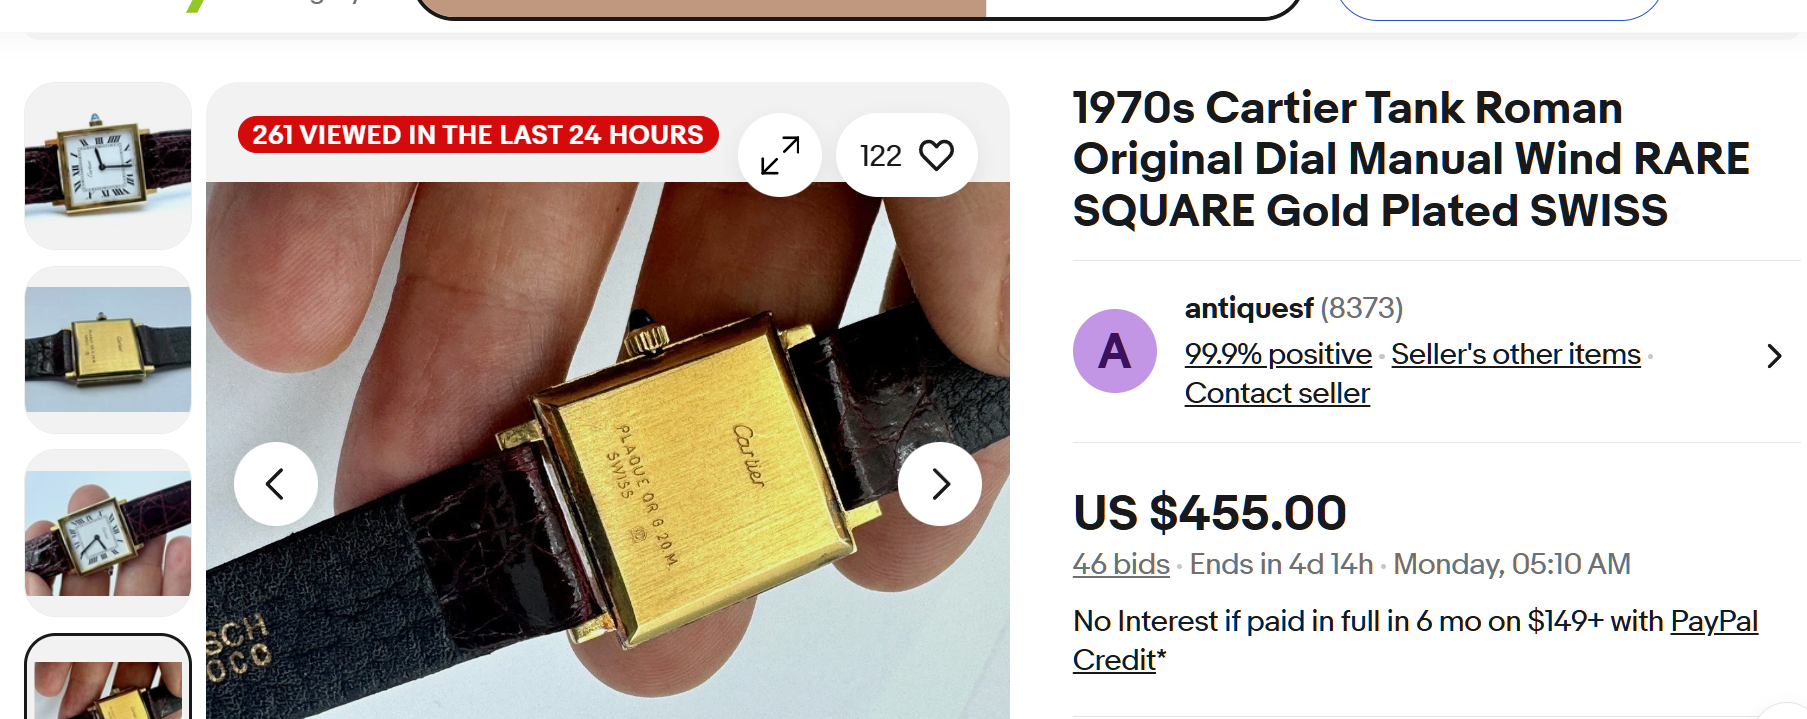The width and height of the screenshot is (1807, 719).
Task: View the 46 bids history
Action: [1121, 565]
